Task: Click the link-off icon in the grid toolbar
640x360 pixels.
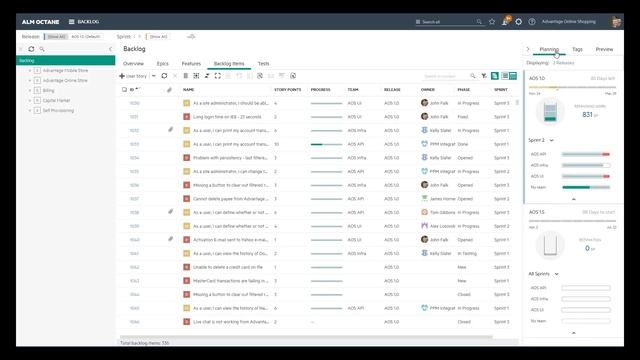Action: tap(260, 76)
